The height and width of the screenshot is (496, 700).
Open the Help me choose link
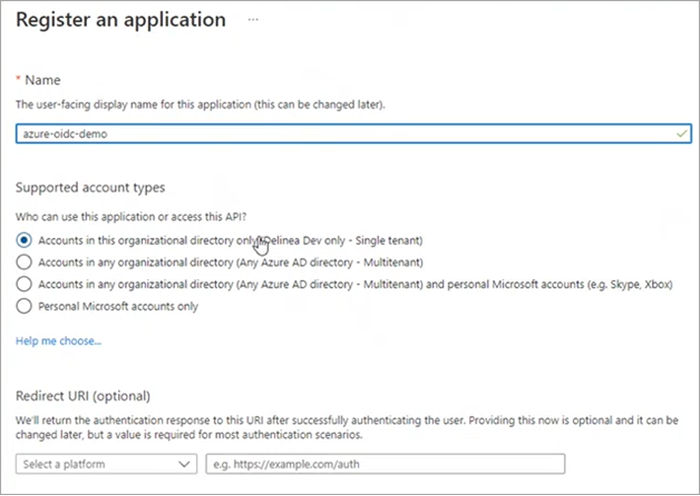(x=58, y=341)
